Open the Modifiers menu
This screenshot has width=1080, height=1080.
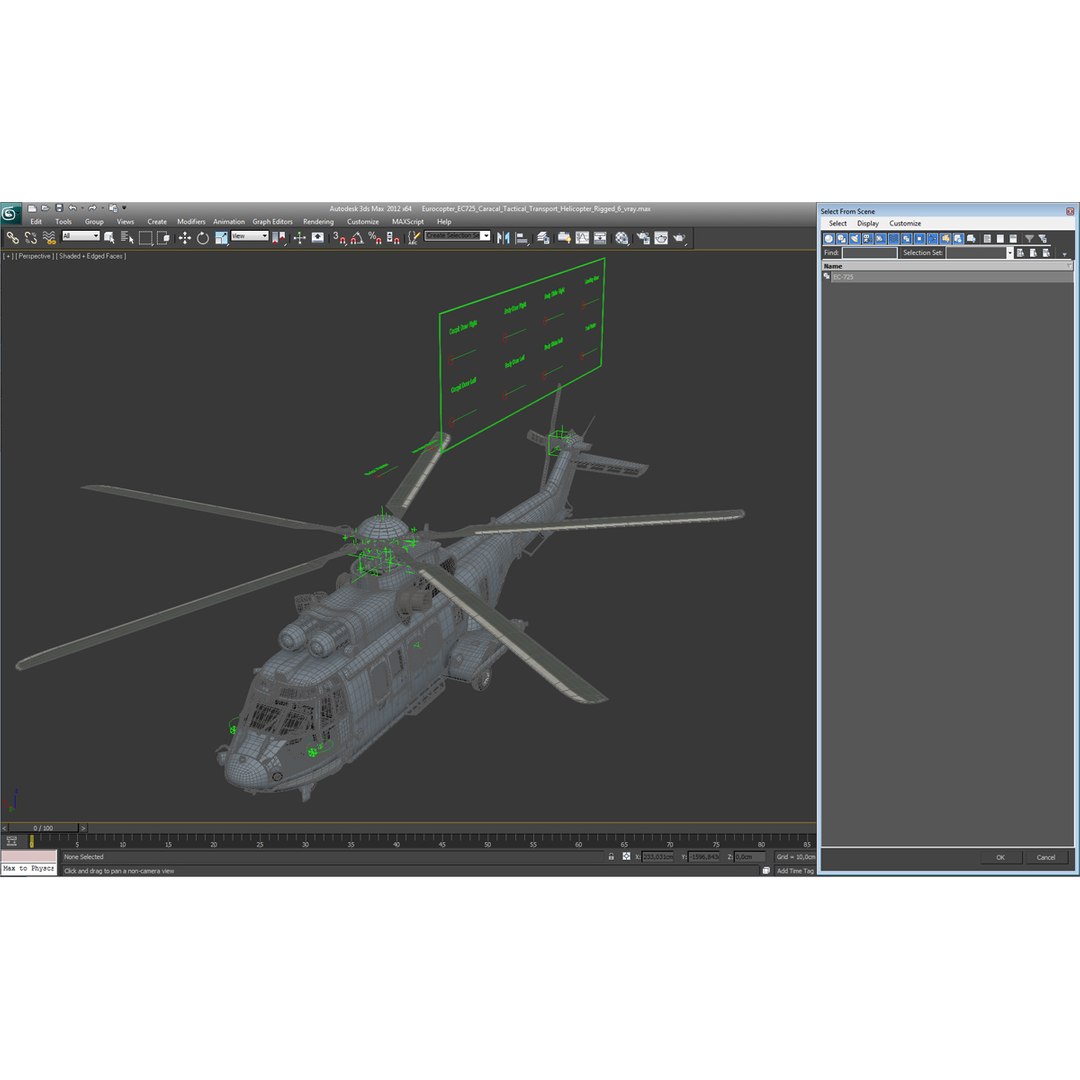point(191,222)
